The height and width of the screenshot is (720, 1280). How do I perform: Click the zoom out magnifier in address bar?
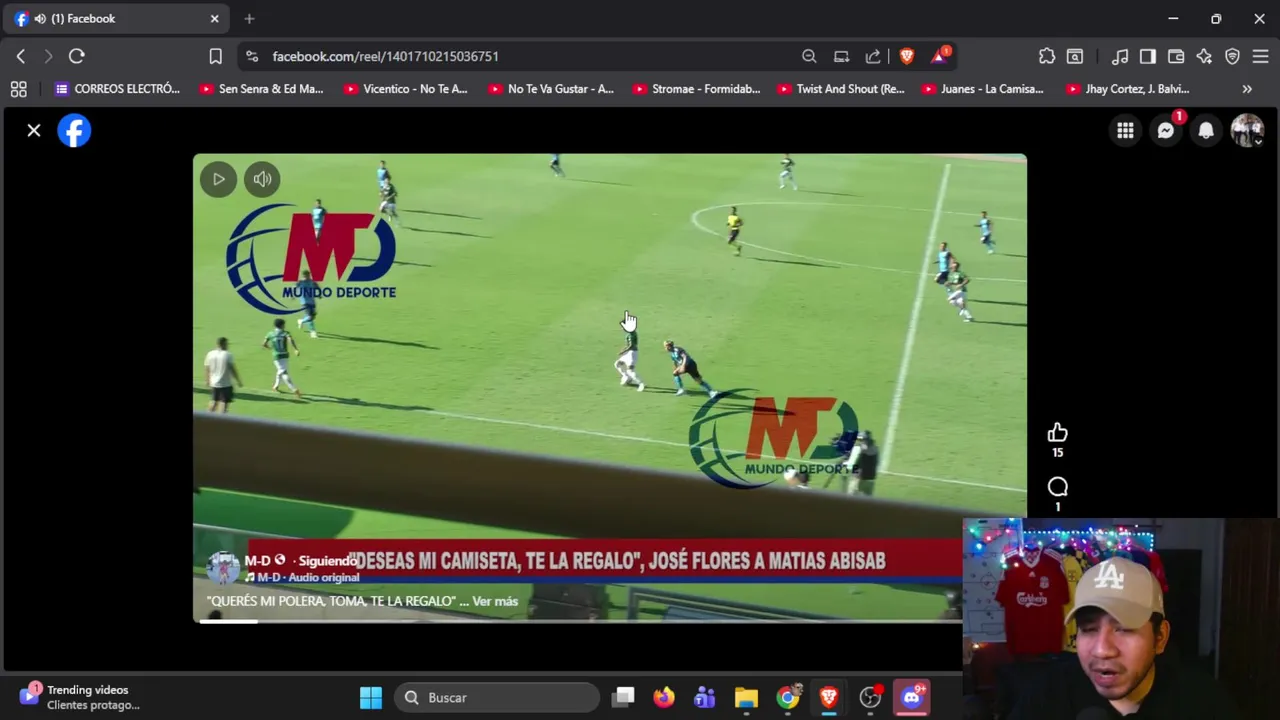coord(809,56)
